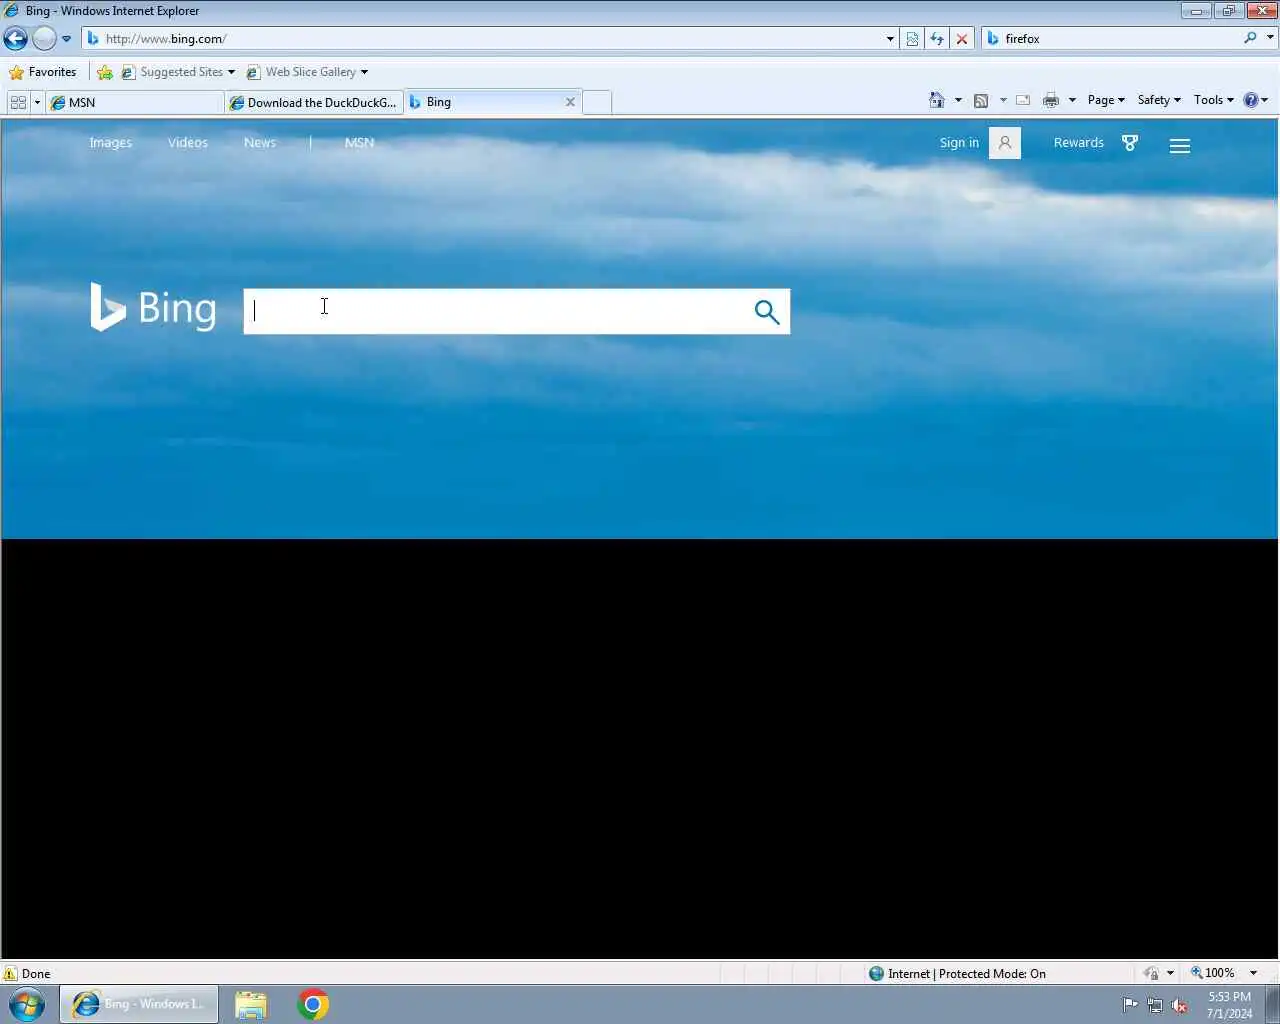1280x1024 pixels.
Task: Open Bing Rewards text link
Action: point(1079,143)
